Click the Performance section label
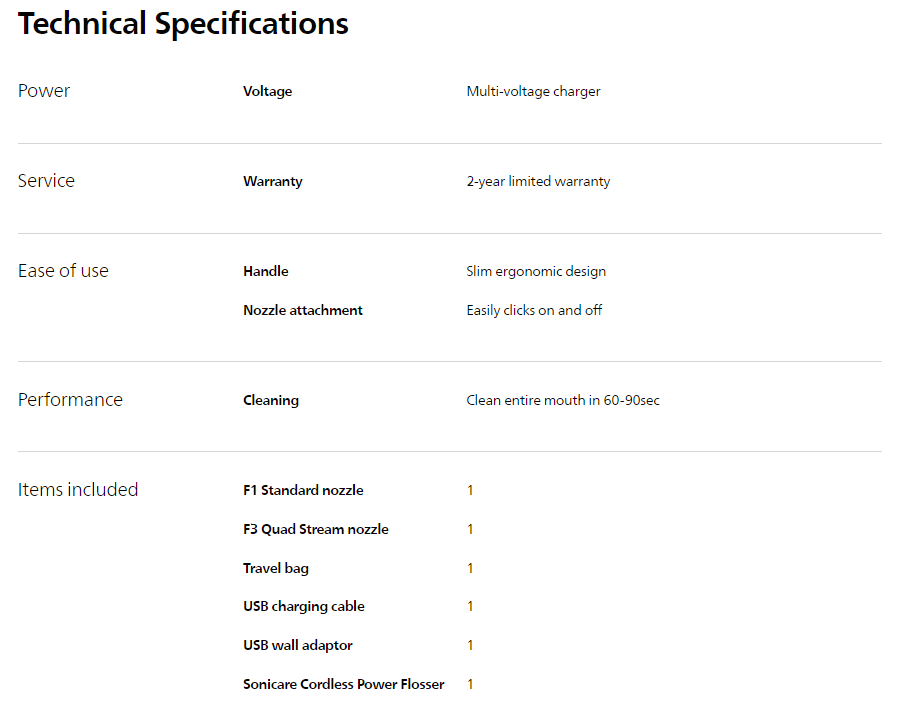 pyautogui.click(x=70, y=400)
